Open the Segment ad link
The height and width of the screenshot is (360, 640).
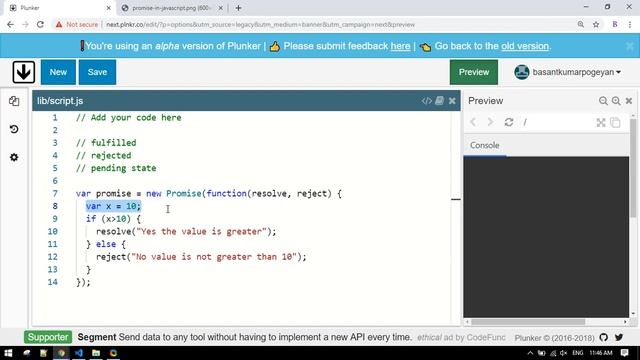[244, 337]
